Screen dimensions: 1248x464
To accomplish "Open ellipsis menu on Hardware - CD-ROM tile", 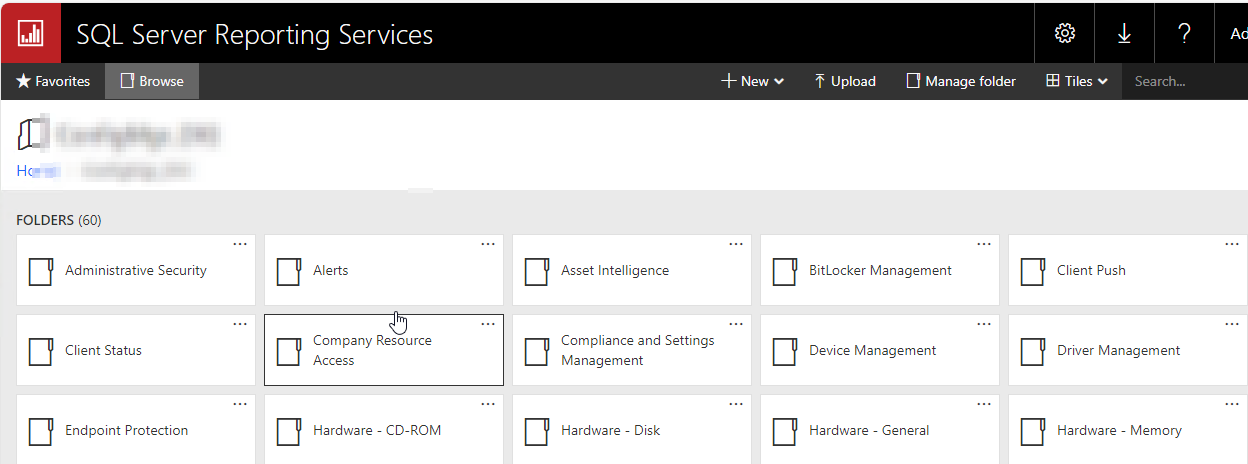I will 488,404.
